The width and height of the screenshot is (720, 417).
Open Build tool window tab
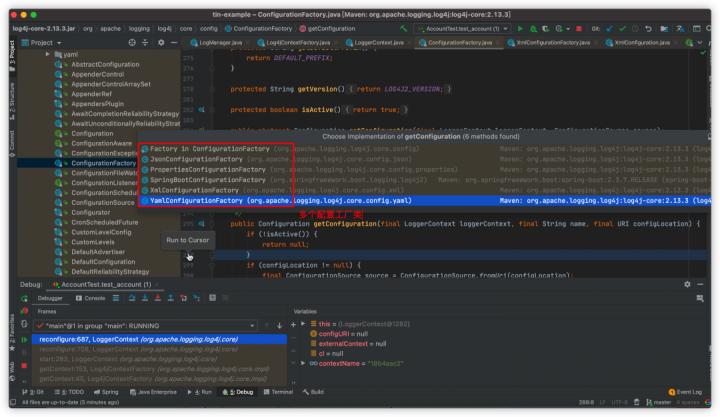(313, 392)
